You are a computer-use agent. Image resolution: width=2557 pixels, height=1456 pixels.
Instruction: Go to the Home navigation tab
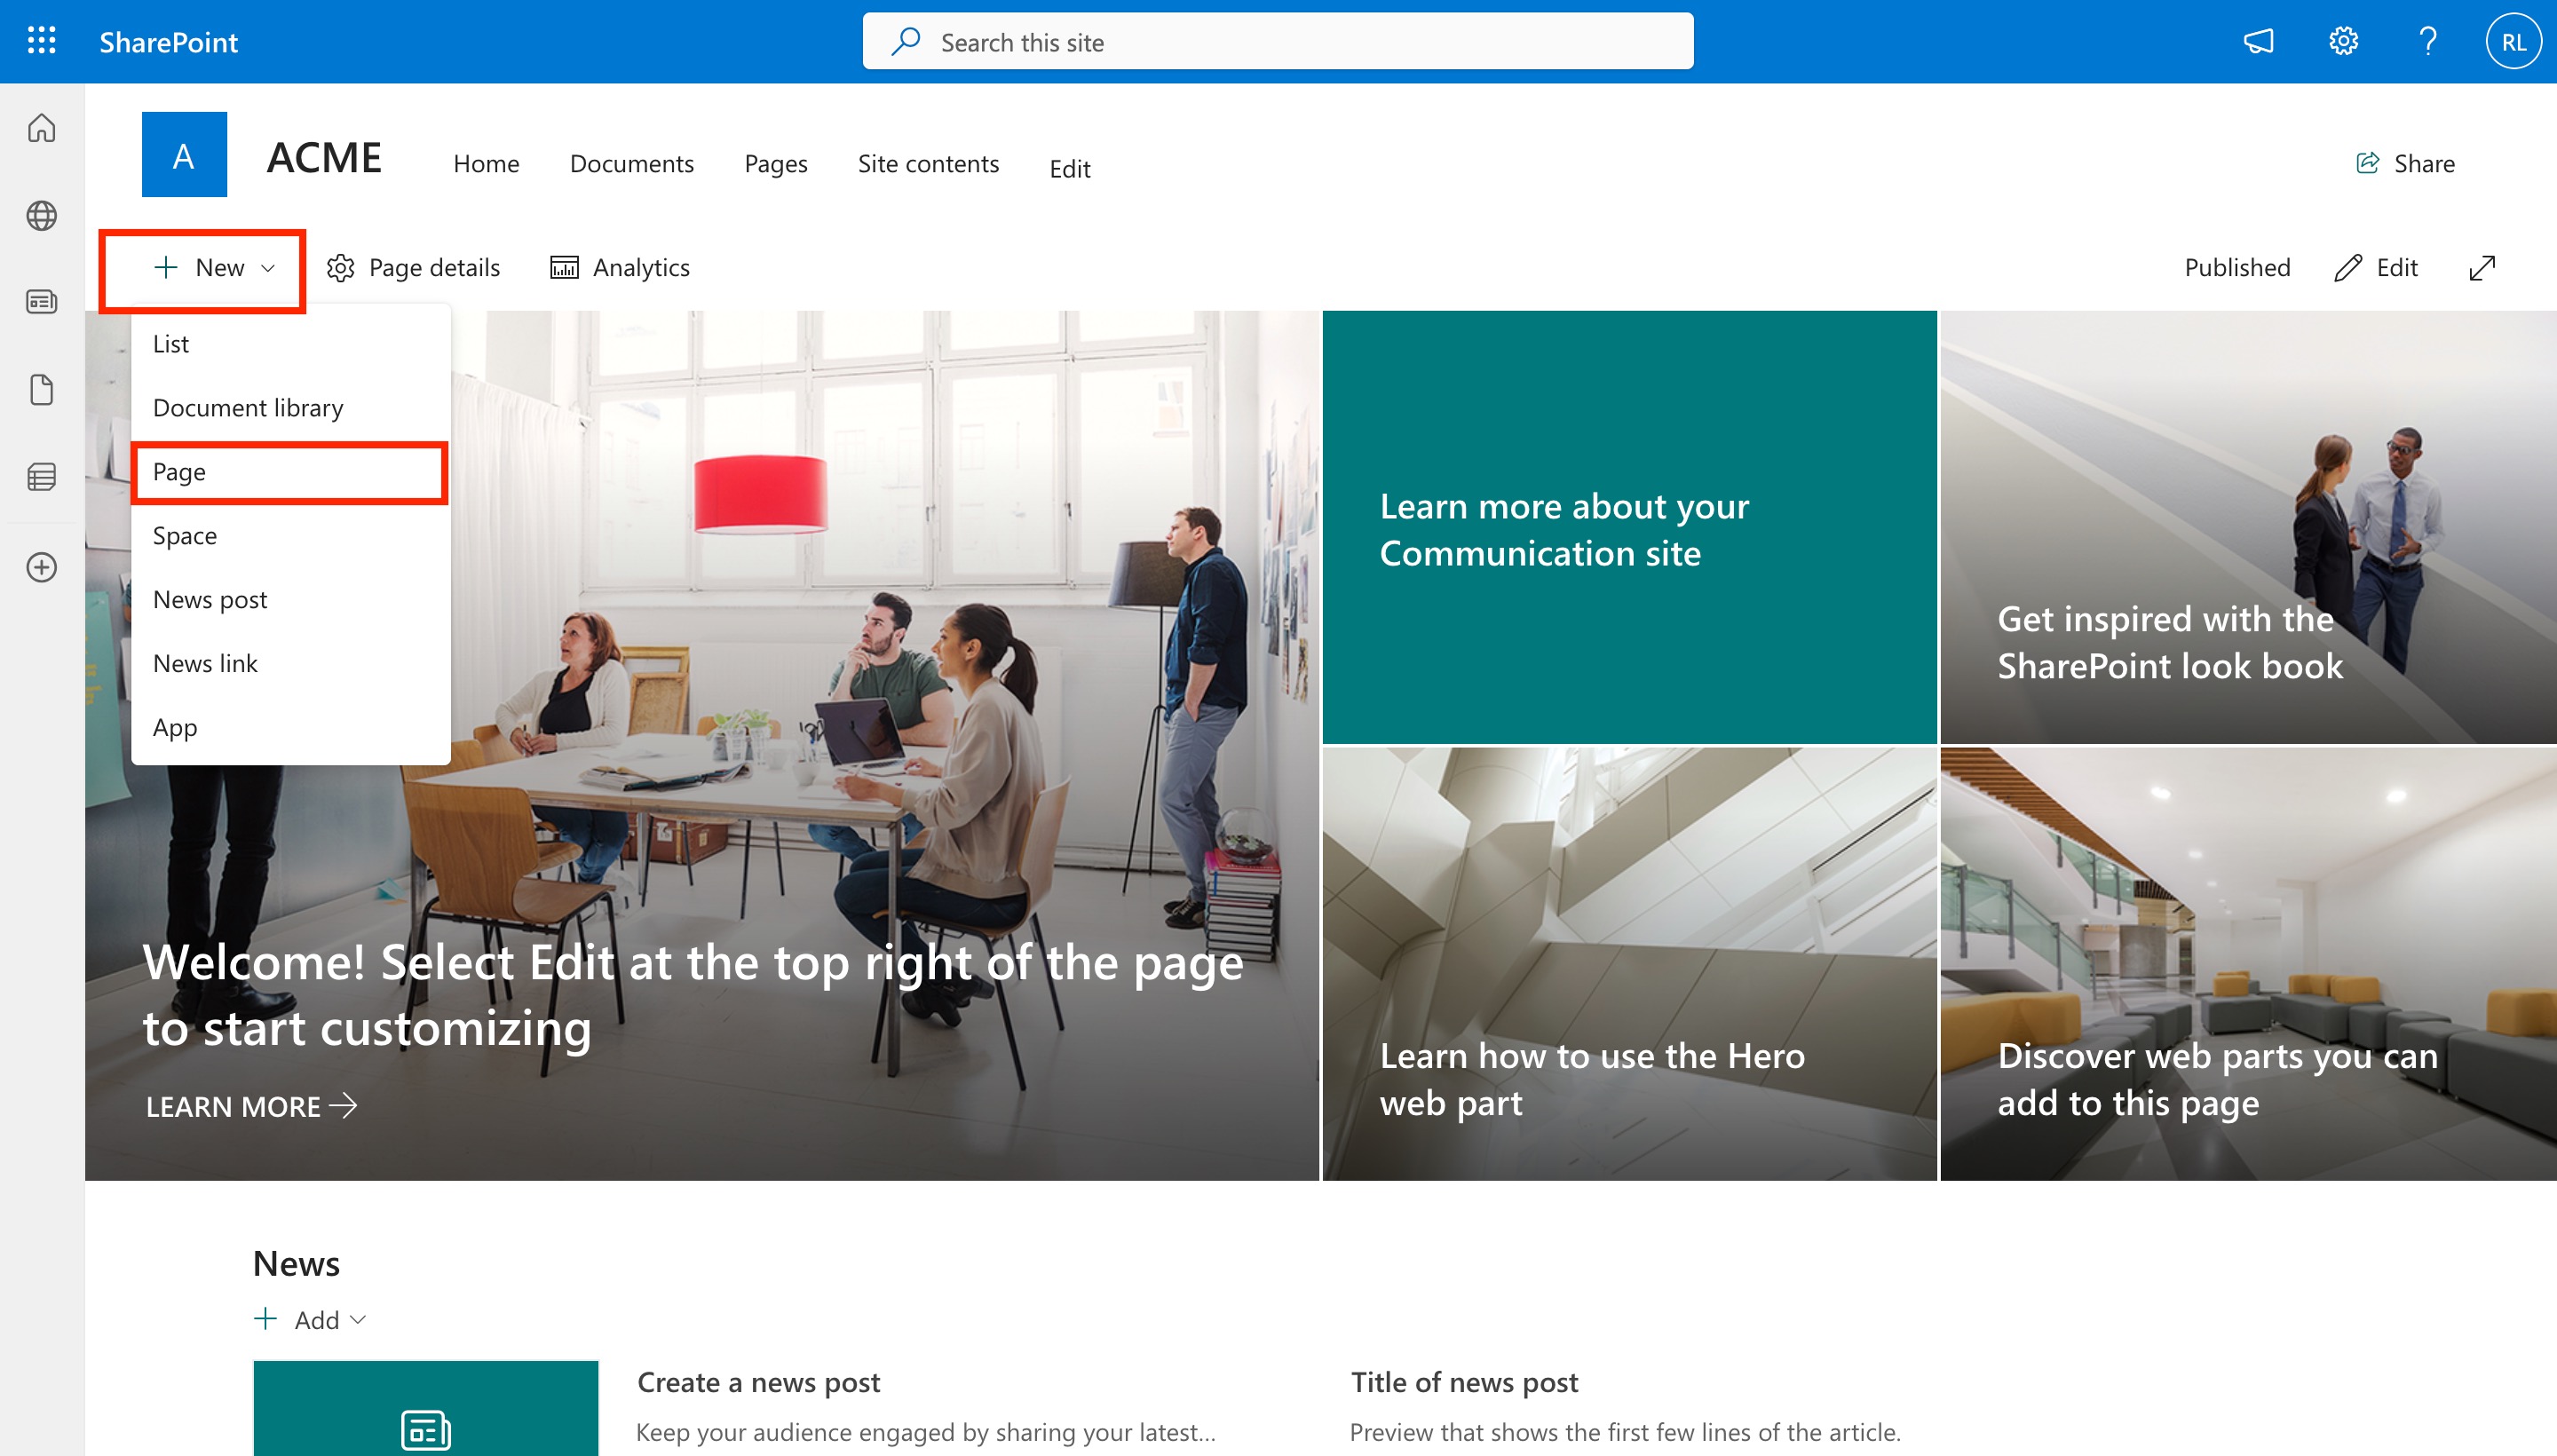click(x=486, y=163)
